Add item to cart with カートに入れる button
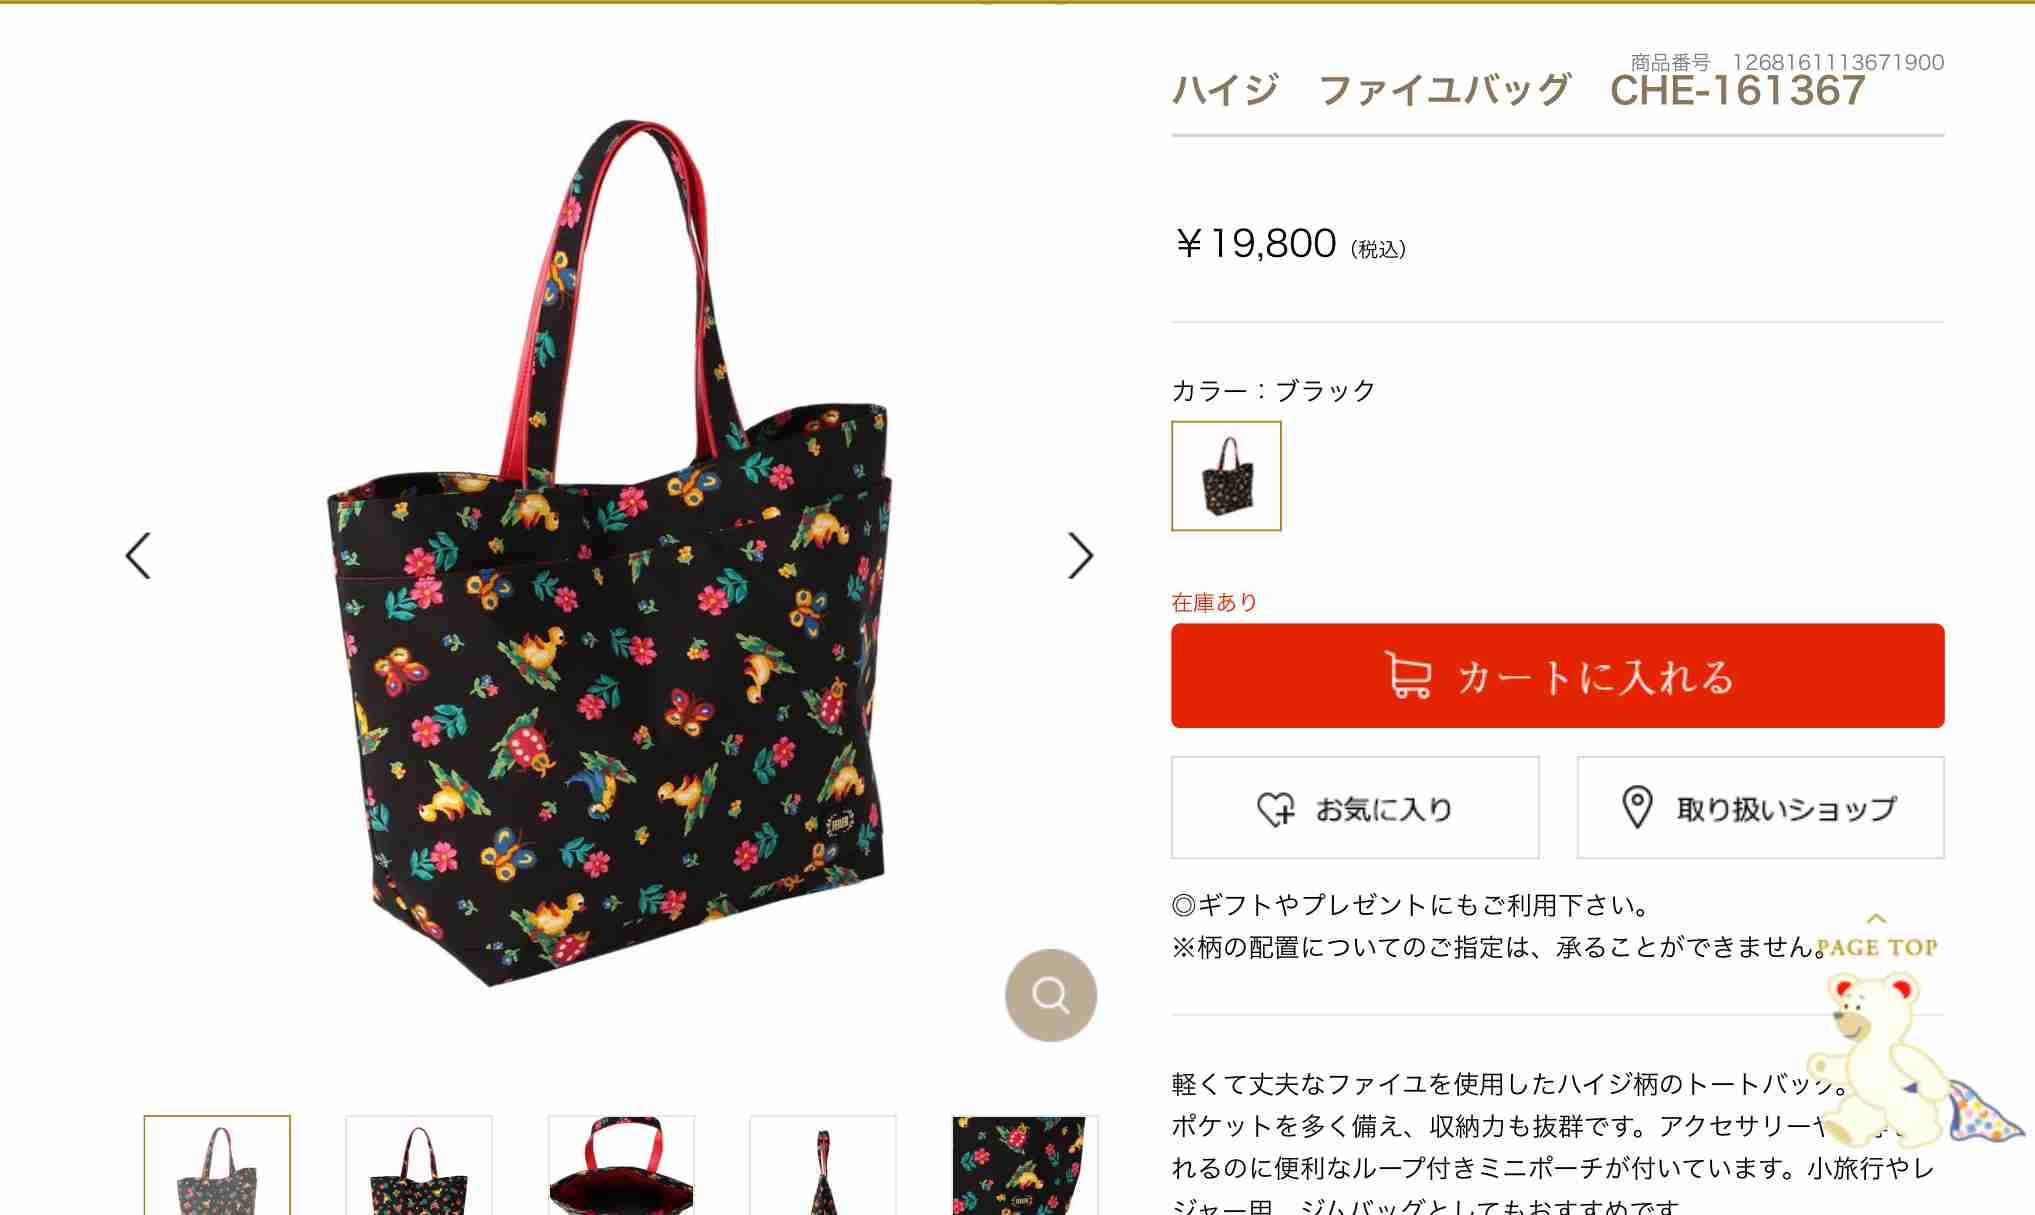Screen dimensions: 2035x1215 1557,676
